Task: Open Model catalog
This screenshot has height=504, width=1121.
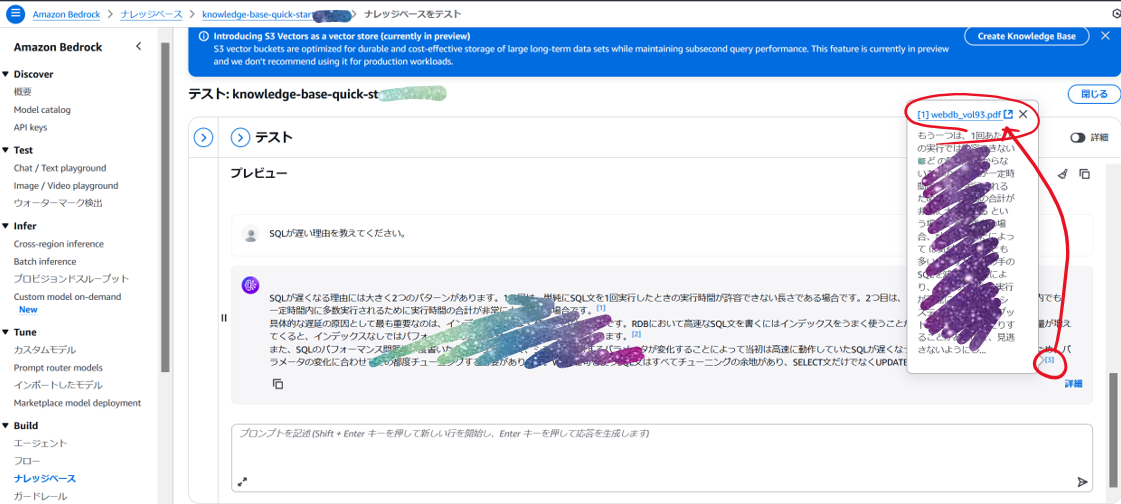Action: click(x=42, y=109)
